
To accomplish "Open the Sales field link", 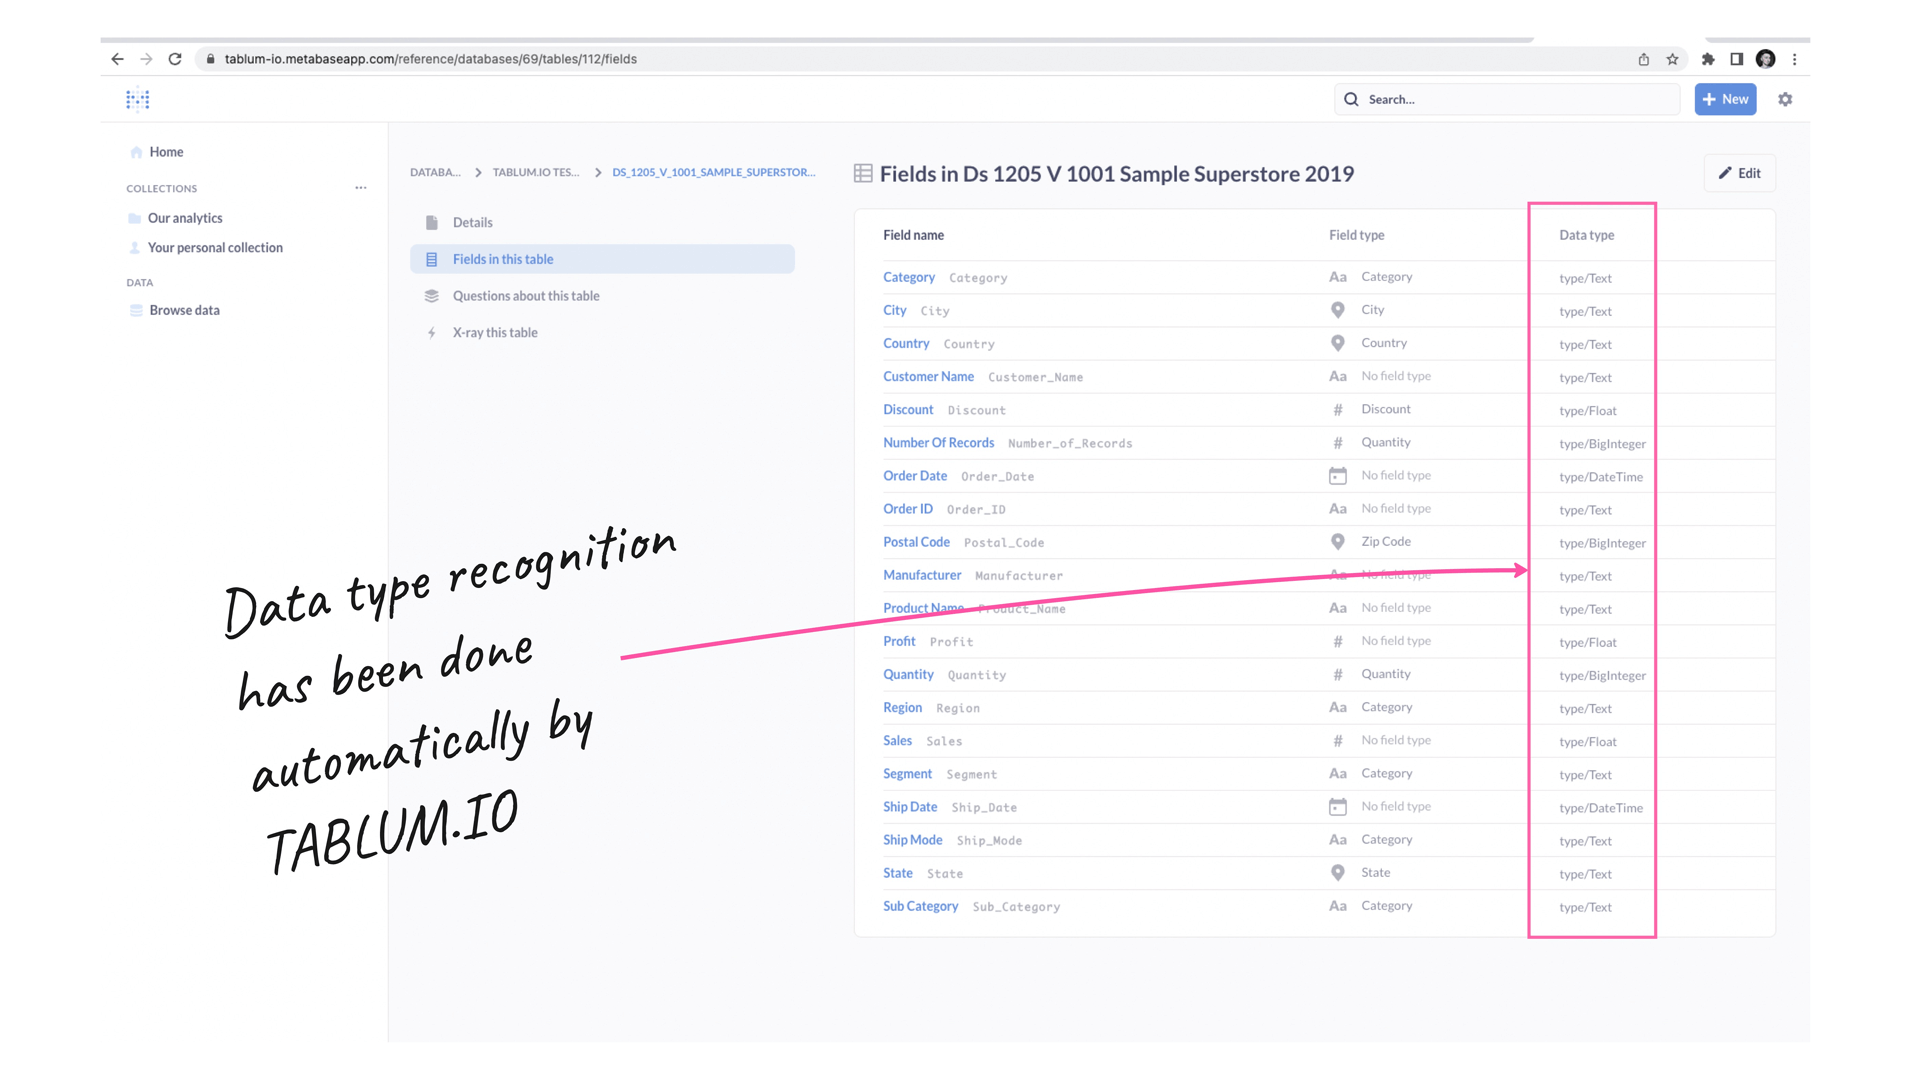I will pos(897,741).
